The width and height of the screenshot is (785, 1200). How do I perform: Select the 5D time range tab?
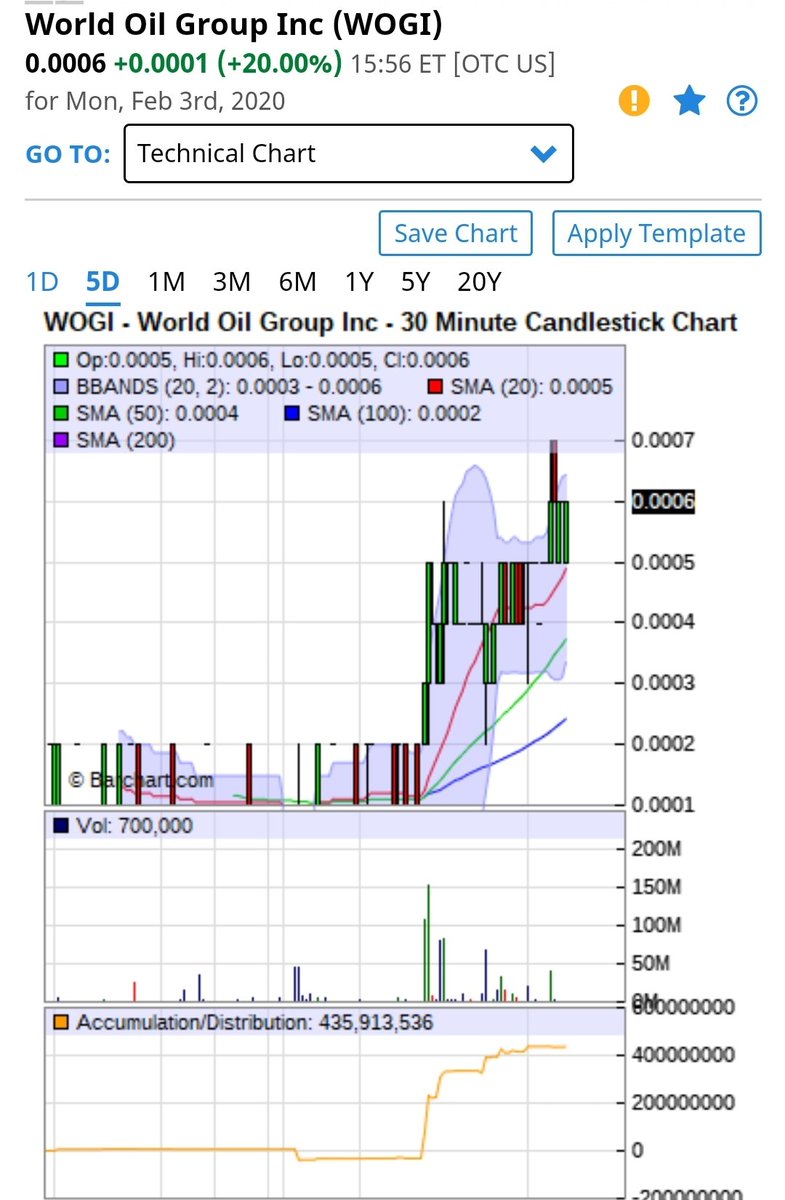[103, 282]
